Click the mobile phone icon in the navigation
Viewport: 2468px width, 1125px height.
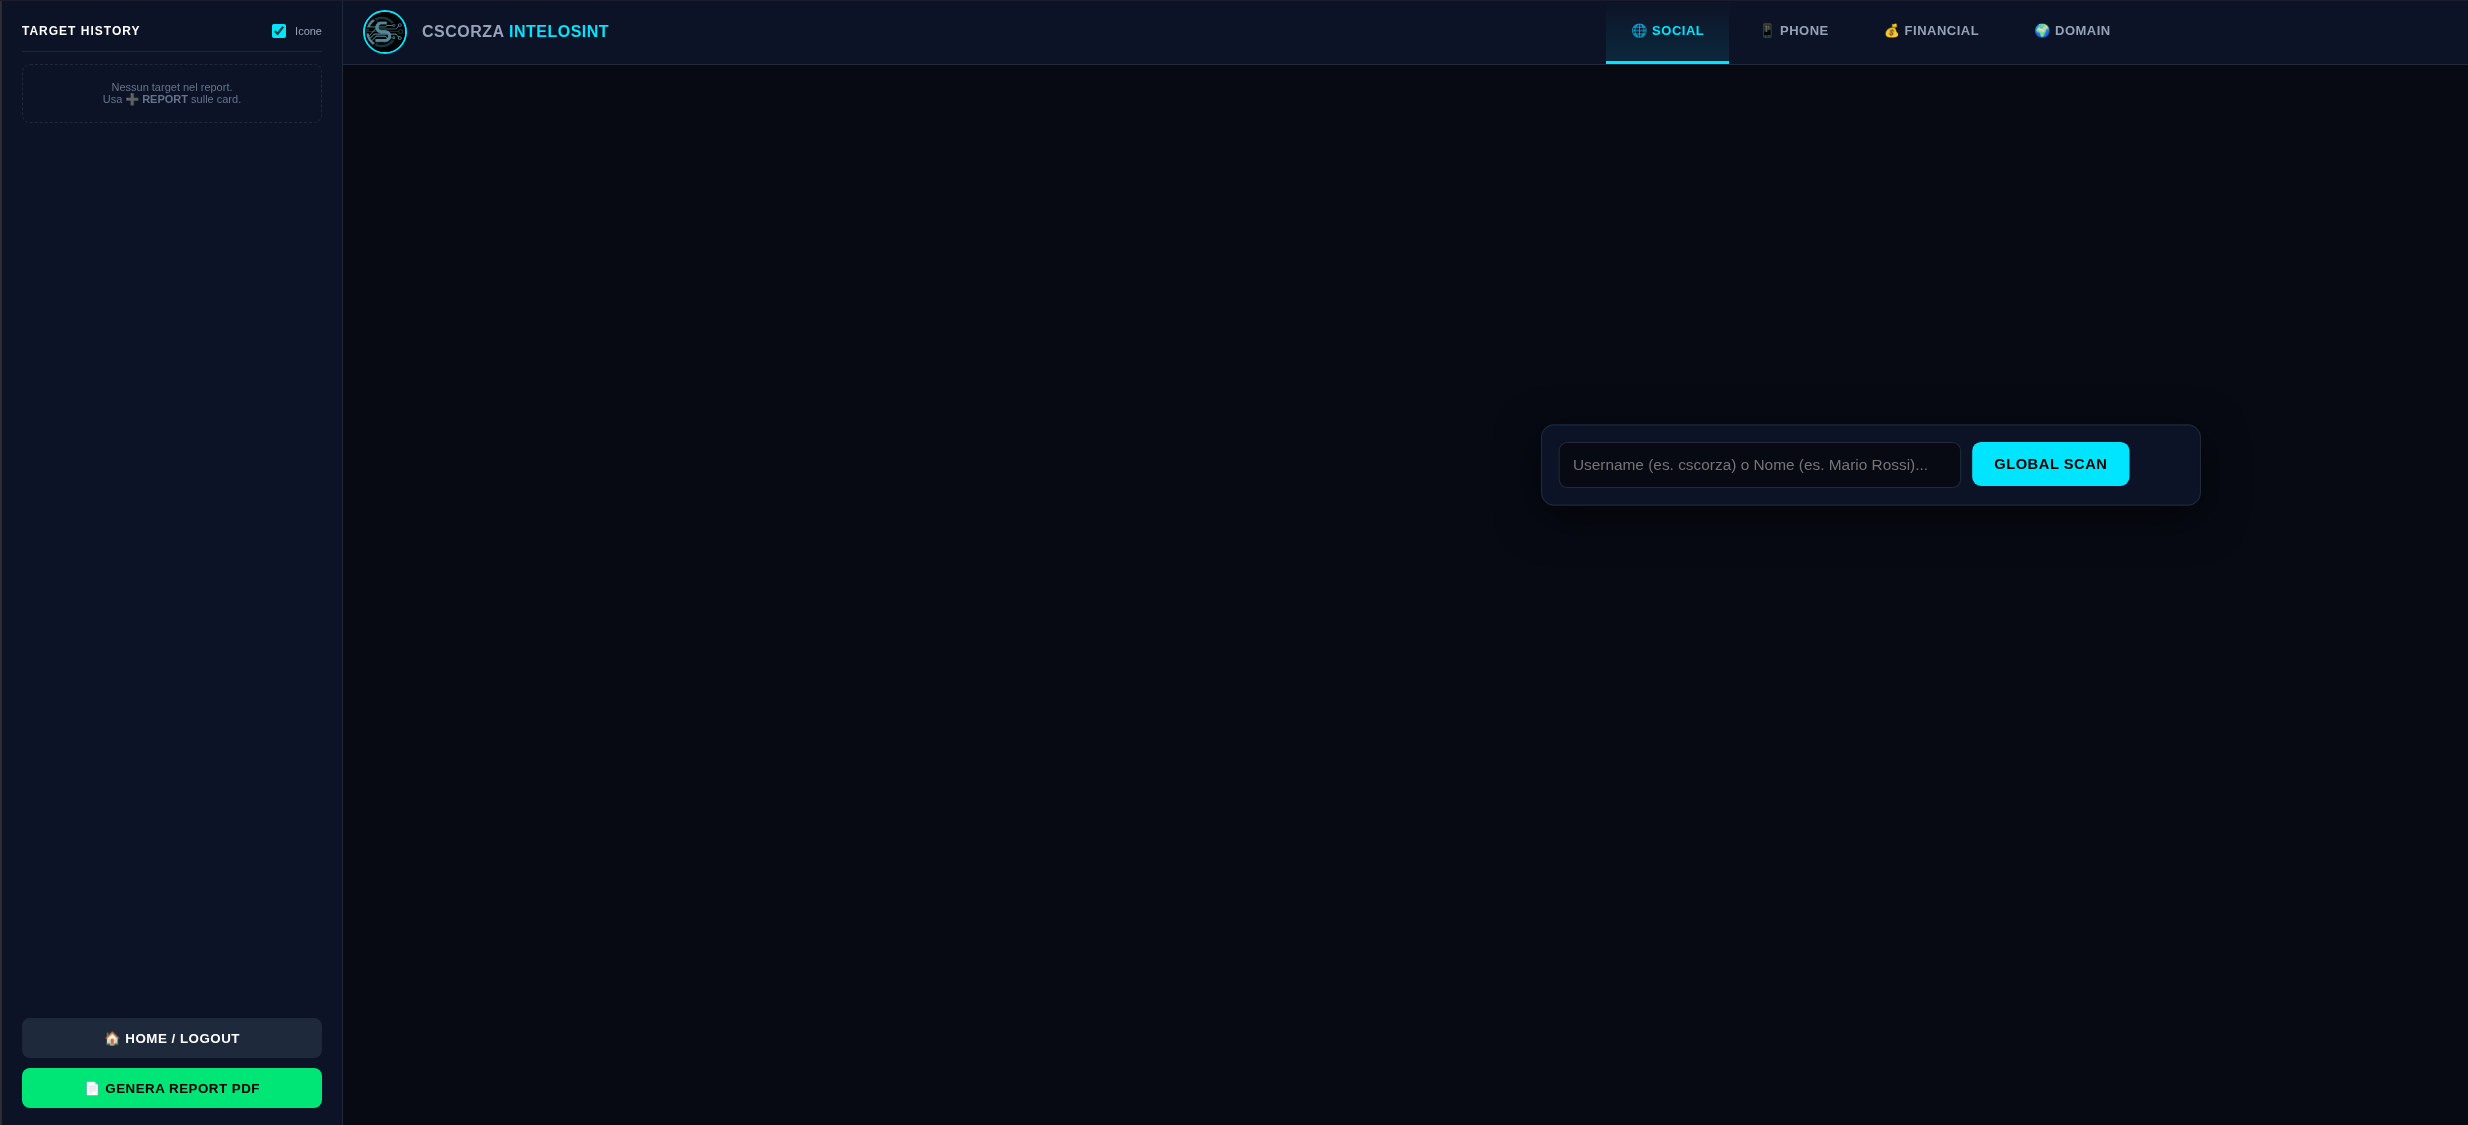(1767, 31)
